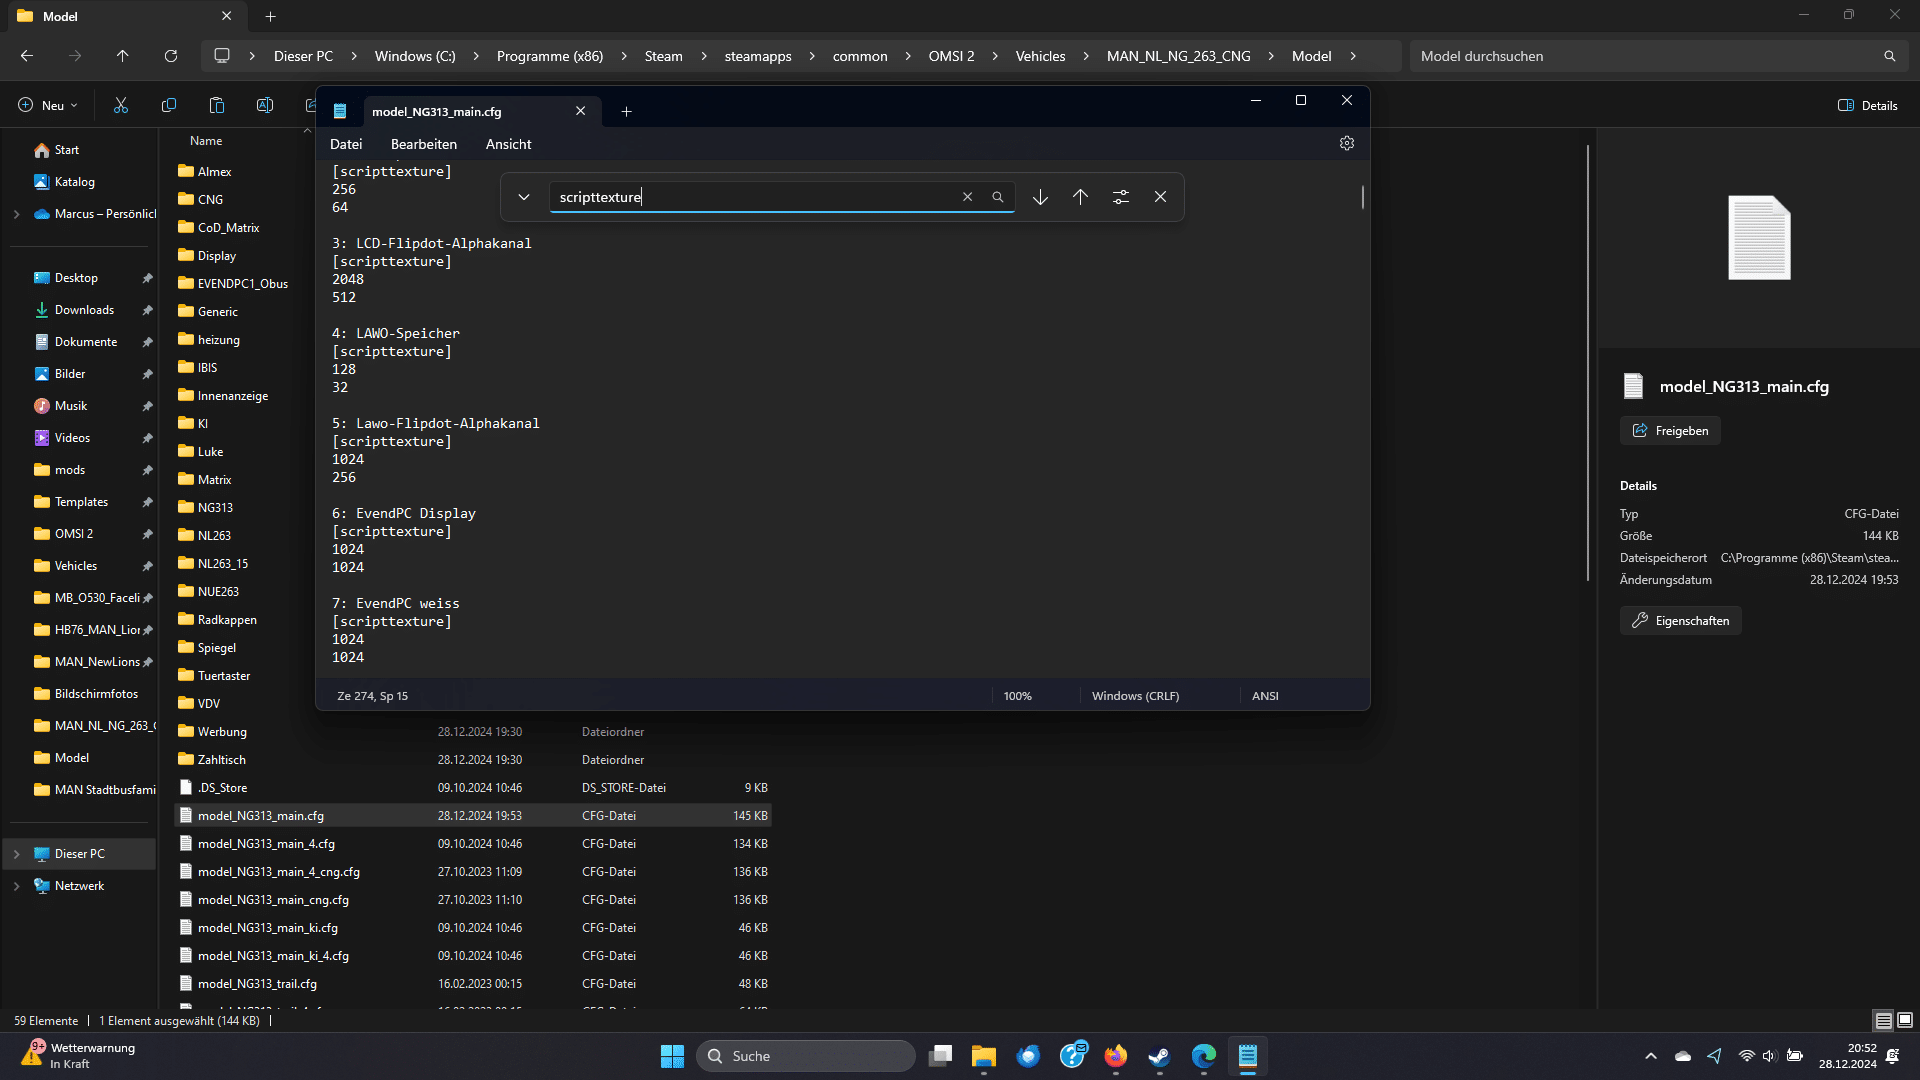
Task: Switch to large icons view
Action: pyautogui.click(x=1905, y=1020)
